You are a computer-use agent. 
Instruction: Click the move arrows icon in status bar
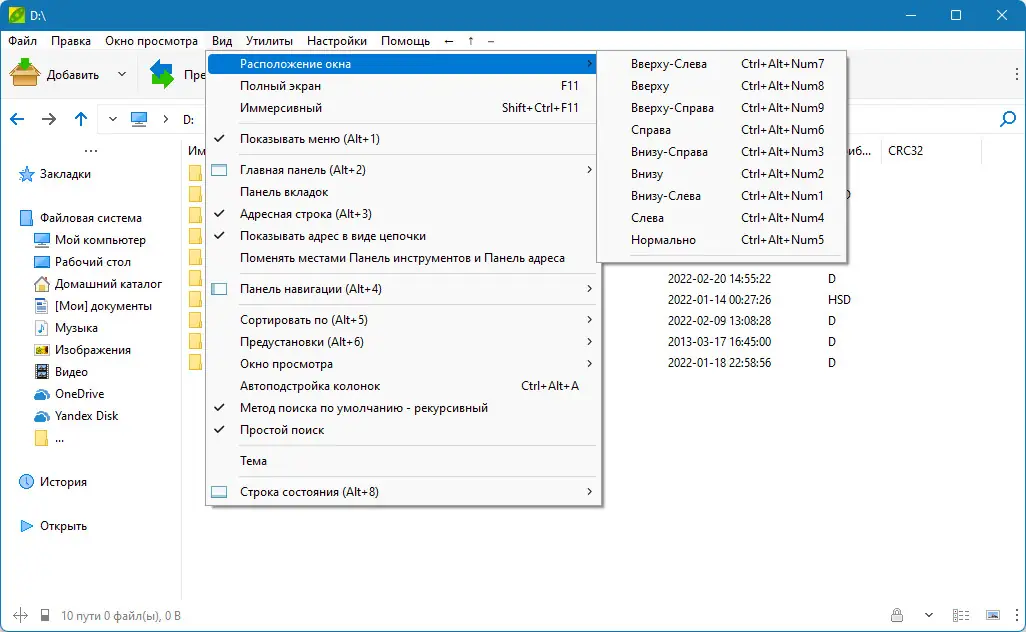point(20,616)
